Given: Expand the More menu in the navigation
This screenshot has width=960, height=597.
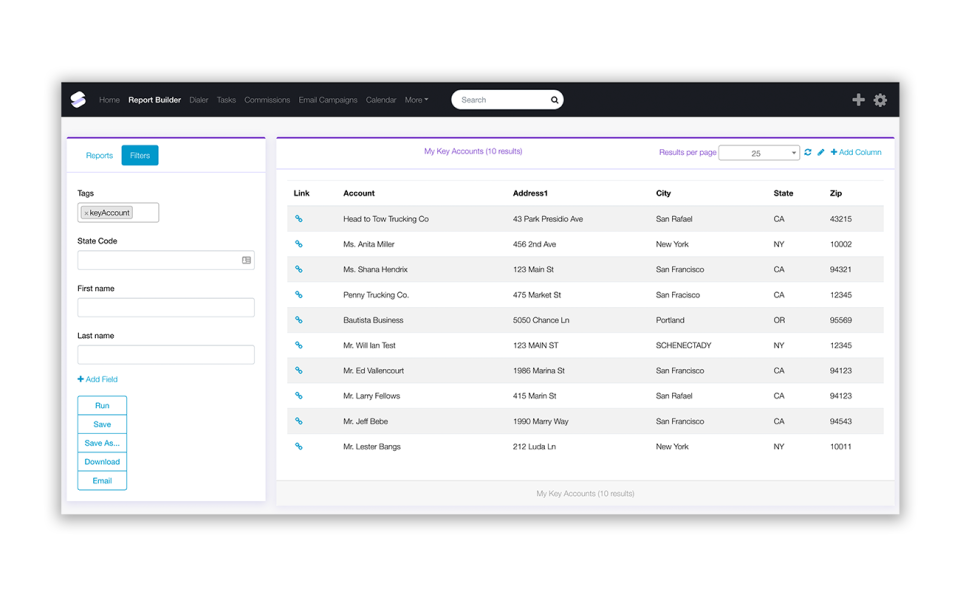Looking at the screenshot, I should click(x=416, y=100).
